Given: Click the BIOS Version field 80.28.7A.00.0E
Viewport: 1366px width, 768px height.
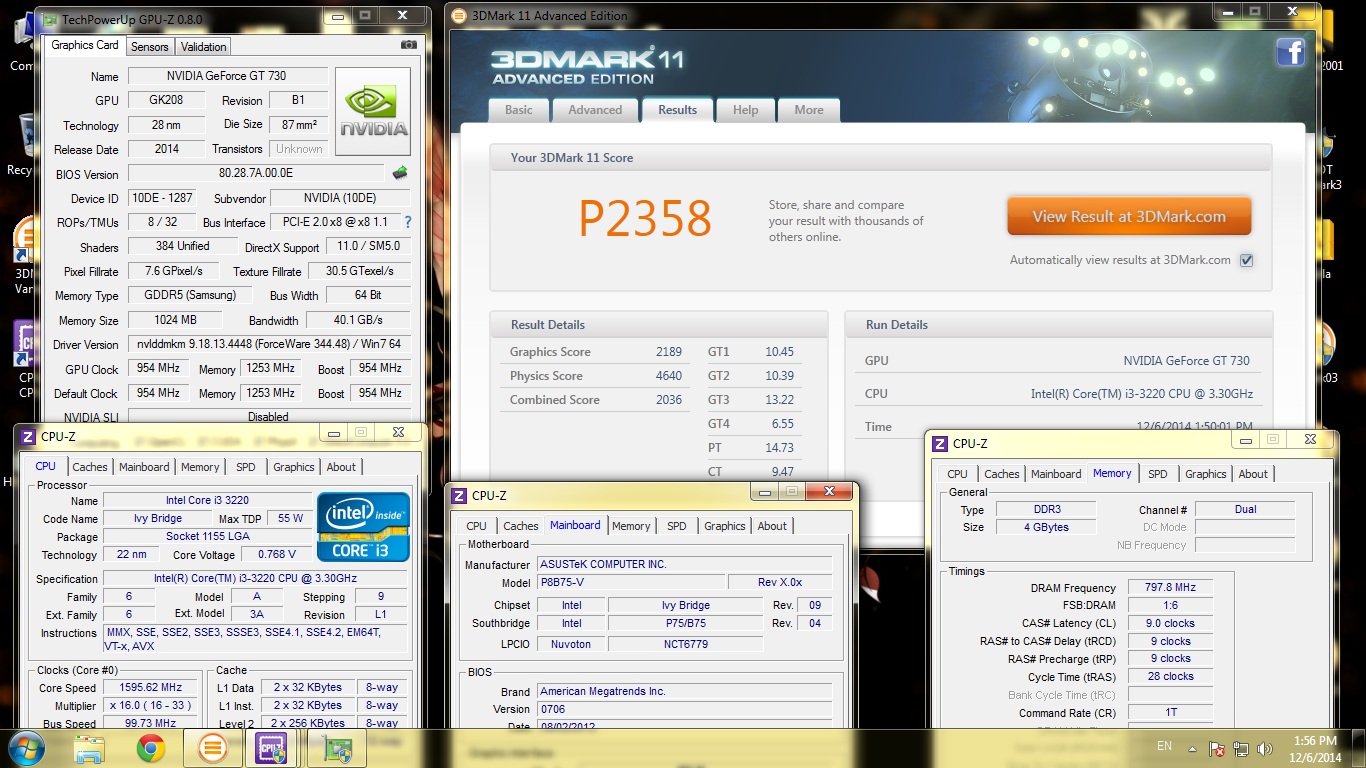Looking at the screenshot, I should [x=256, y=174].
